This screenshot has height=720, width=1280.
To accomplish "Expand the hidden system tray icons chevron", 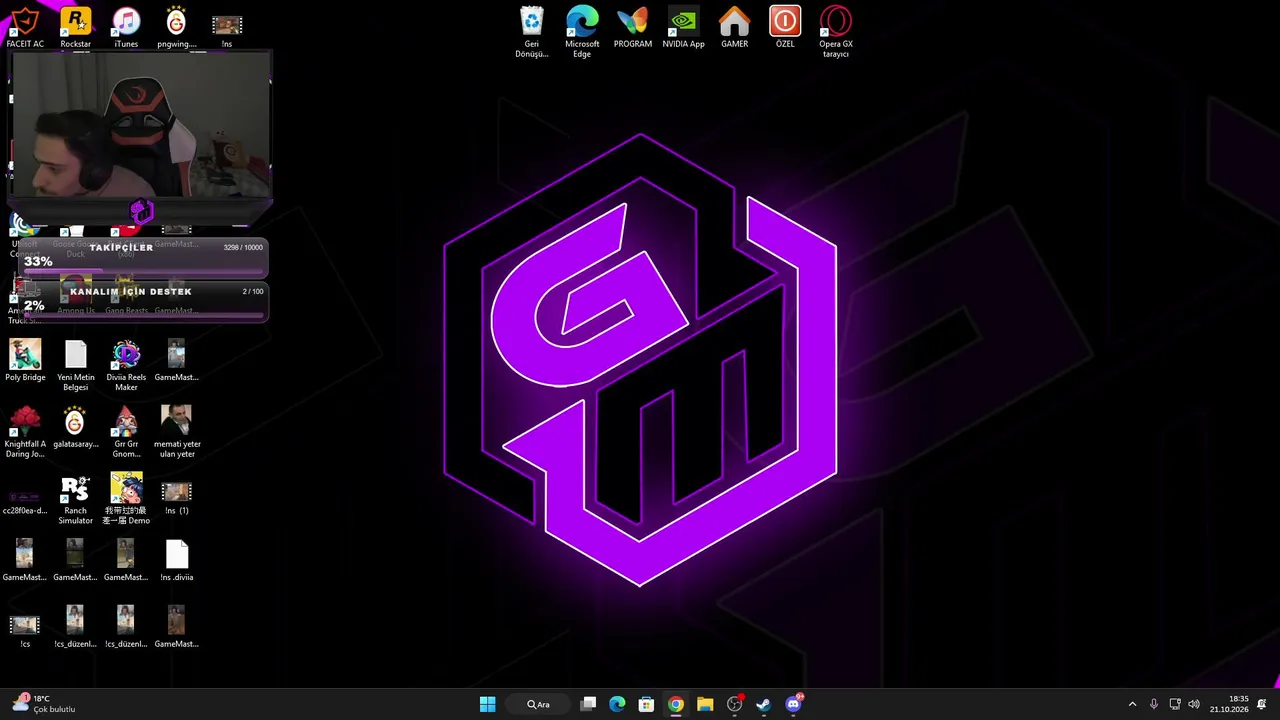I will point(1132,704).
